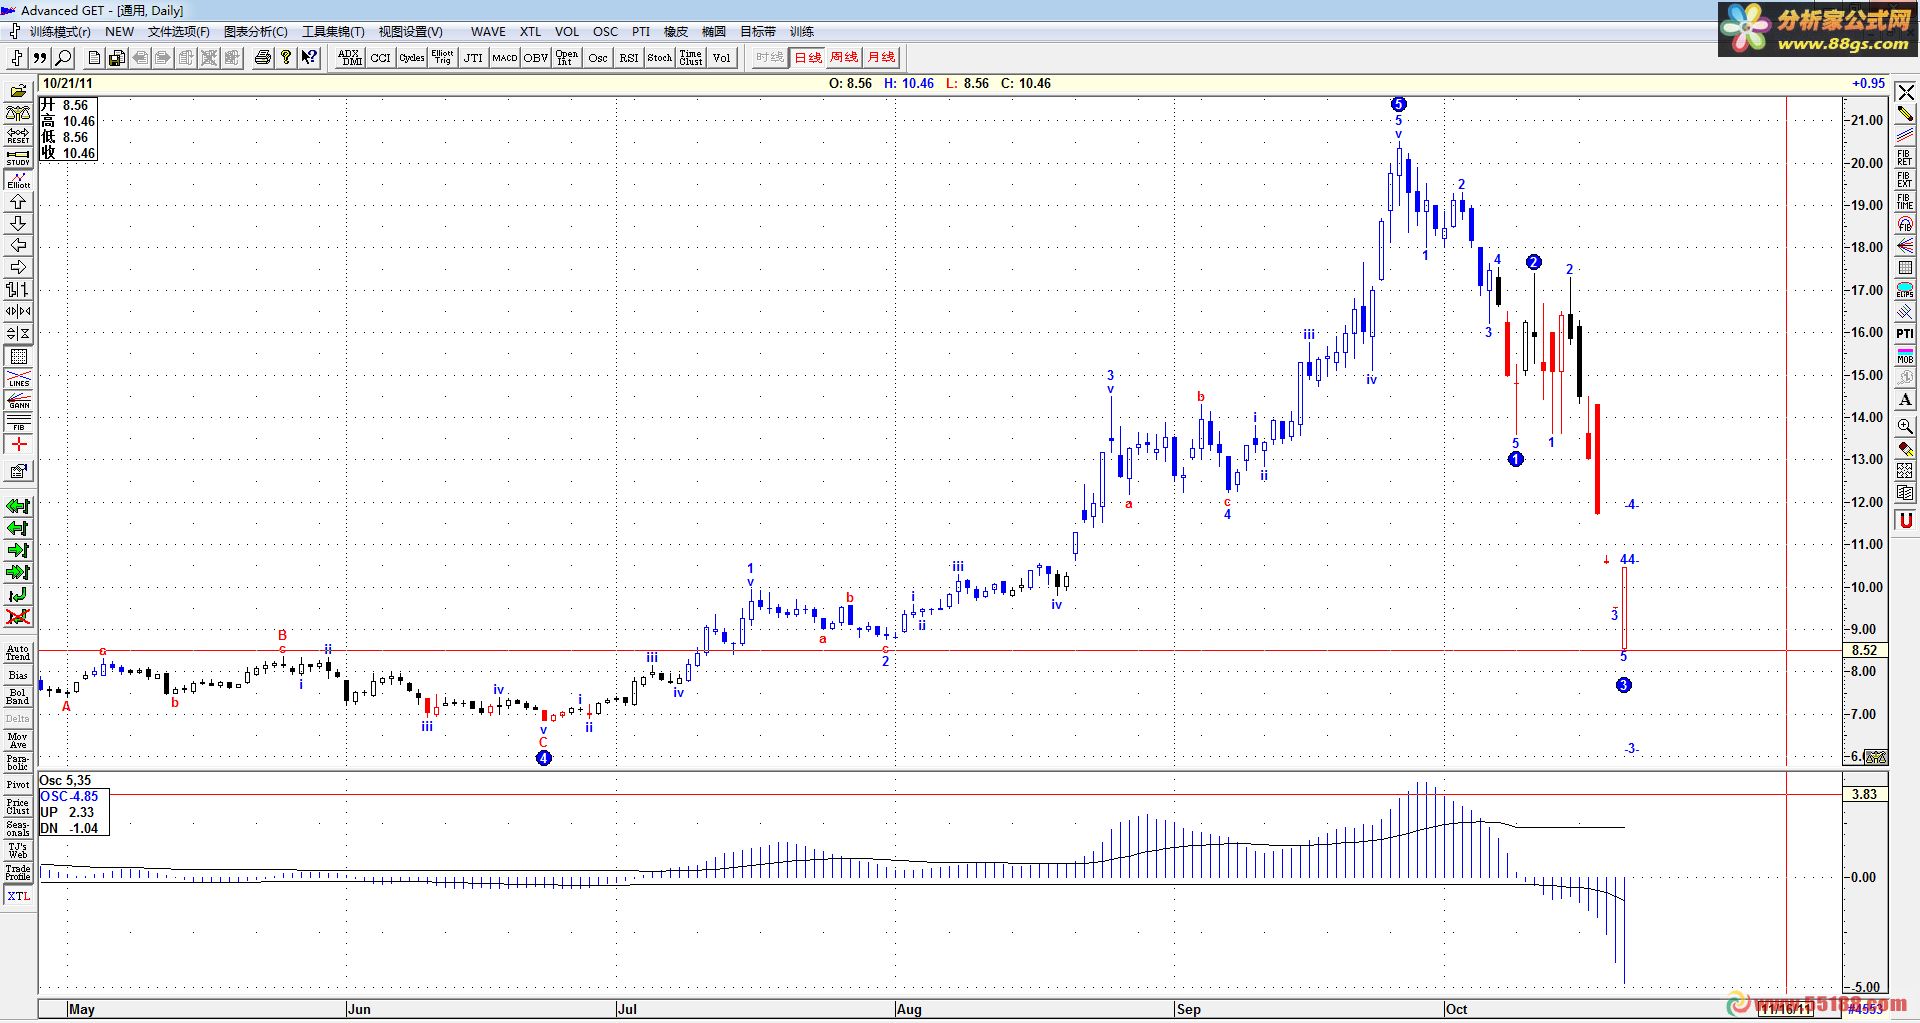Click the Auto Trend button
Image resolution: width=1920 pixels, height=1023 pixels.
[x=18, y=653]
